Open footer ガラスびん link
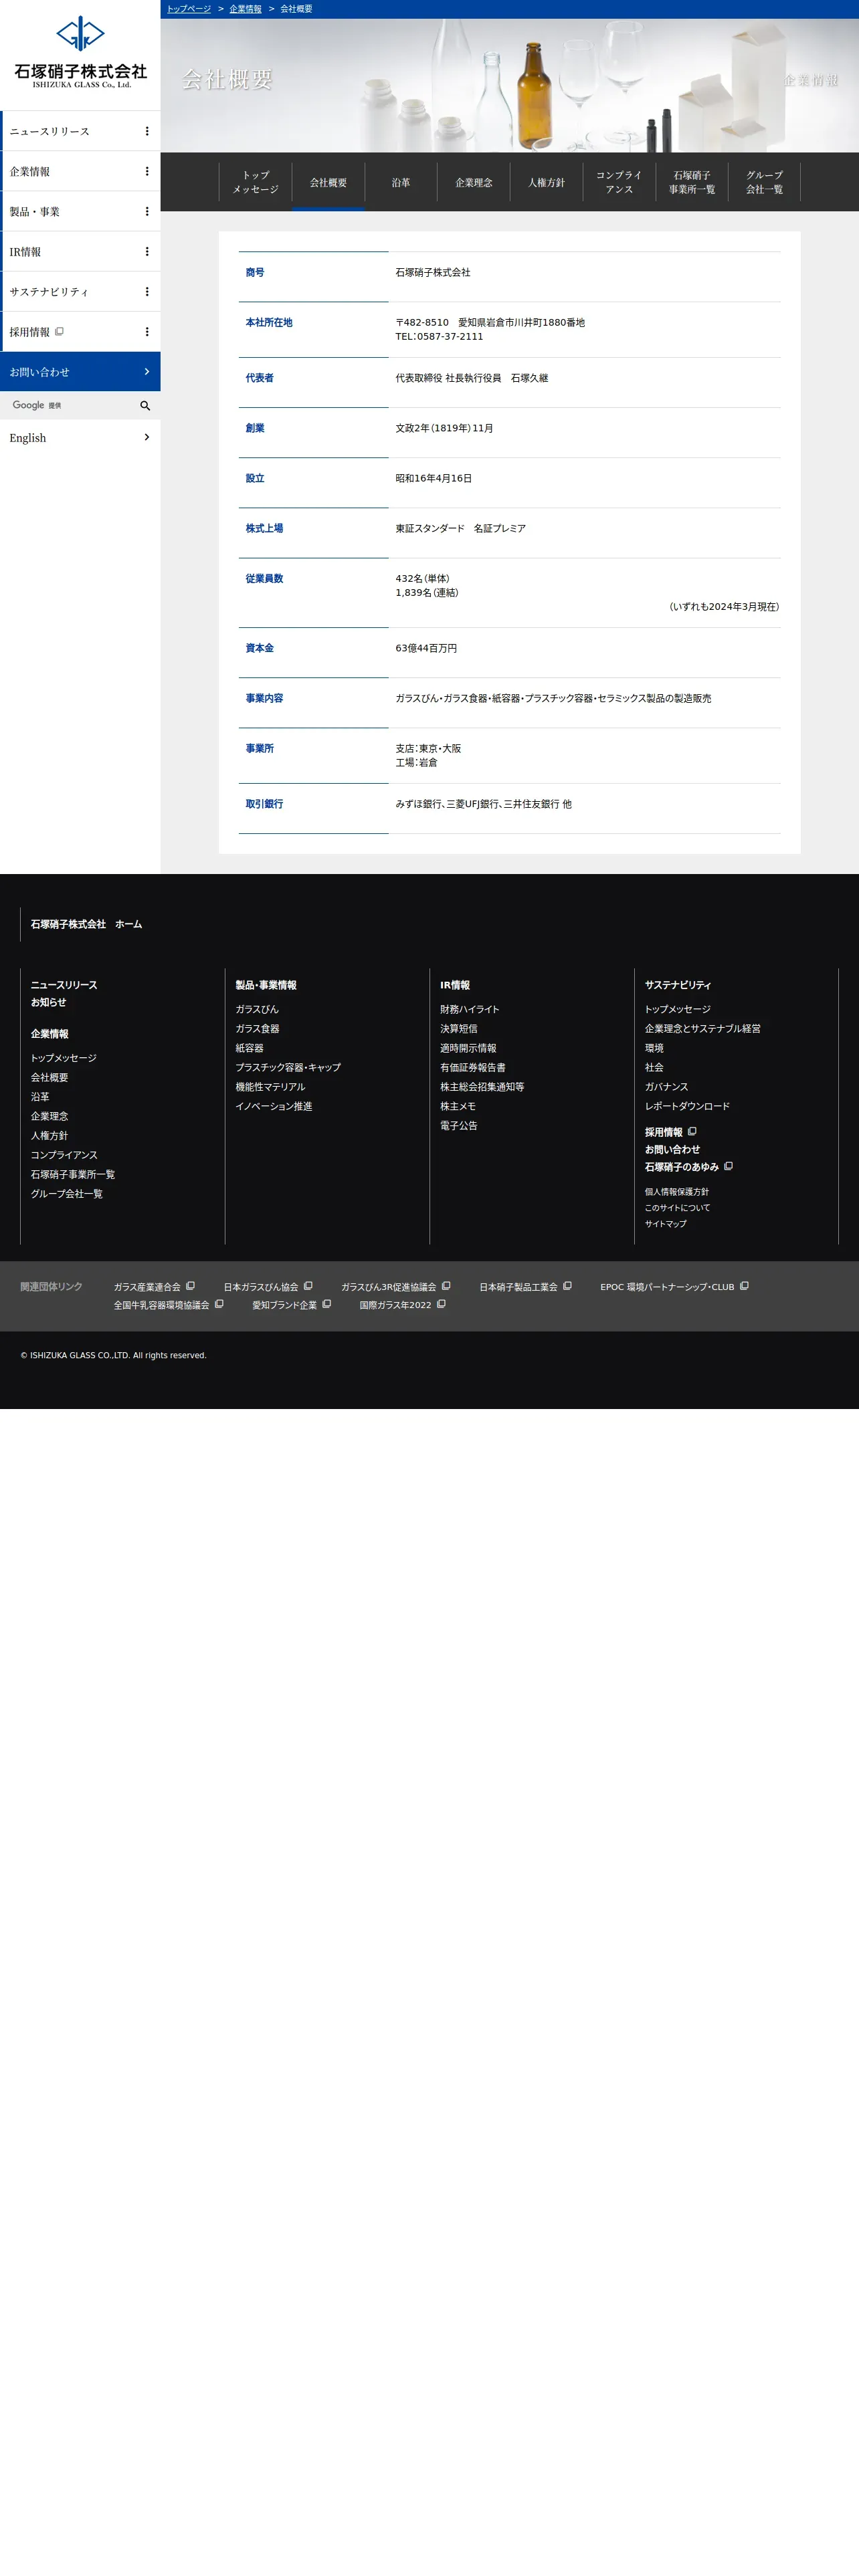Viewport: 859px width, 2576px height. [x=257, y=1009]
